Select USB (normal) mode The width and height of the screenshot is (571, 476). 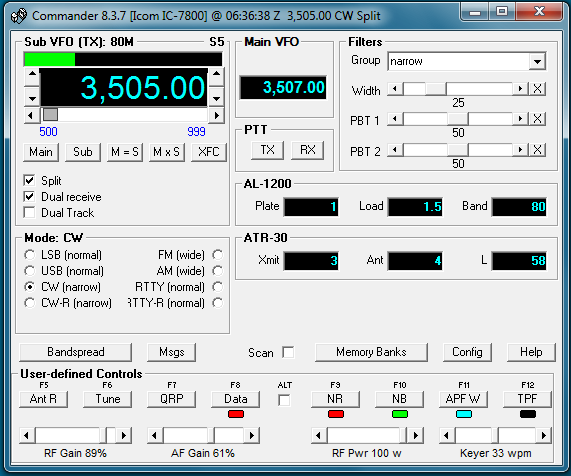(29, 271)
